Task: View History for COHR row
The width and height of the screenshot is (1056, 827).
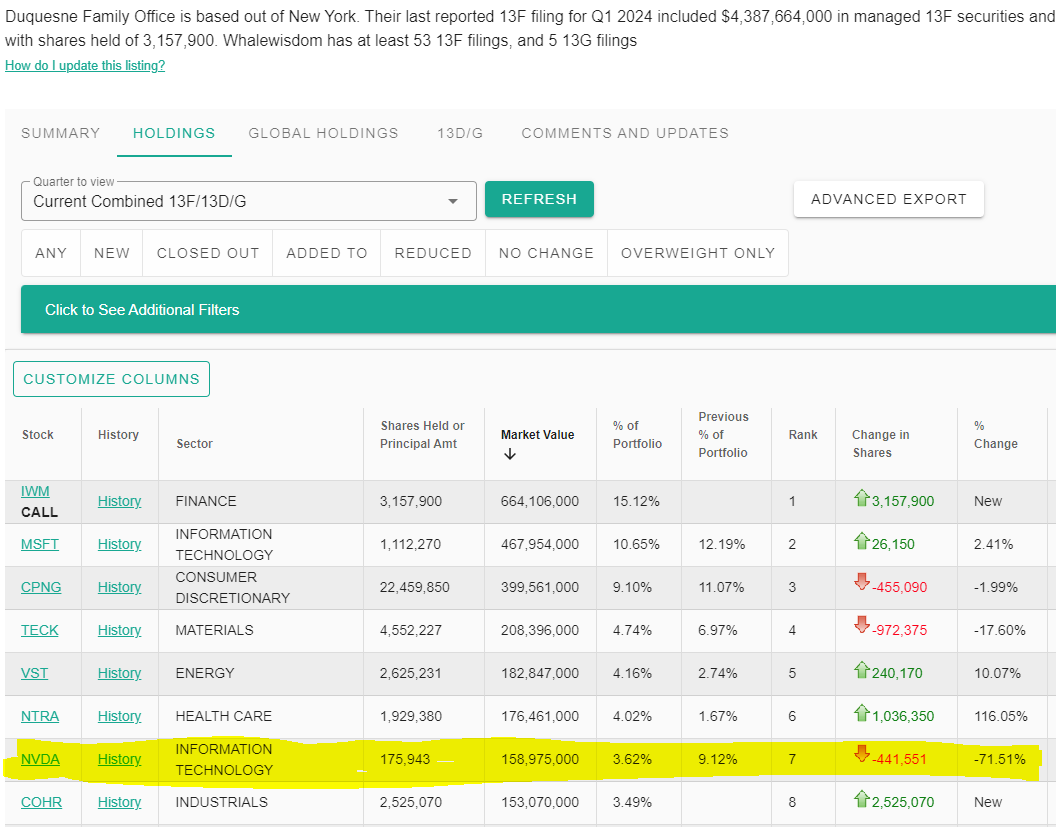Action: point(119,803)
